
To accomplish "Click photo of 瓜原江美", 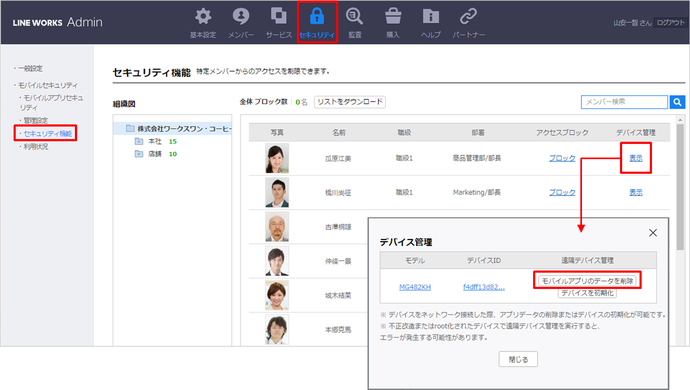I will pyautogui.click(x=277, y=158).
